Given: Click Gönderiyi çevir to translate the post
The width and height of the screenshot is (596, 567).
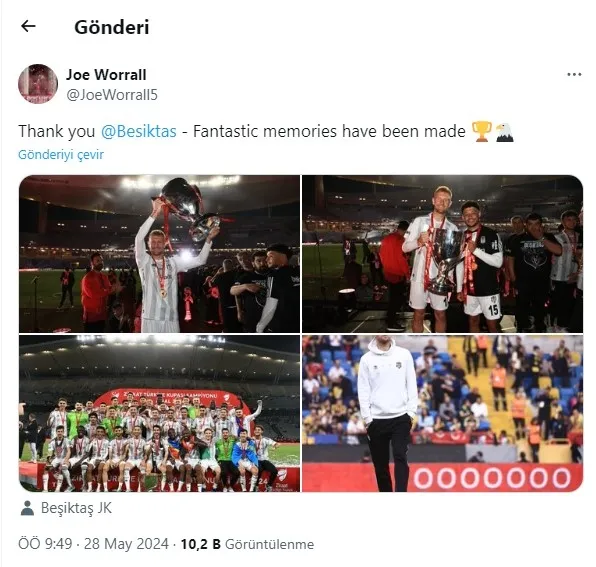Looking at the screenshot, I should coord(61,155).
